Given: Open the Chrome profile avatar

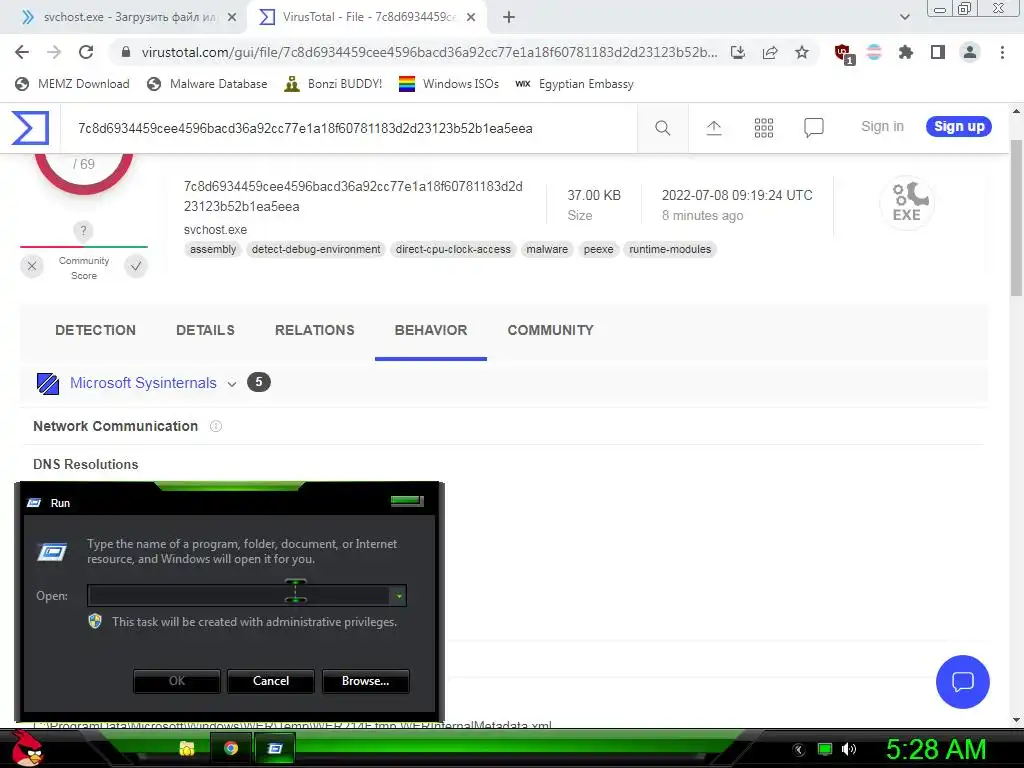Looking at the screenshot, I should (x=970, y=52).
